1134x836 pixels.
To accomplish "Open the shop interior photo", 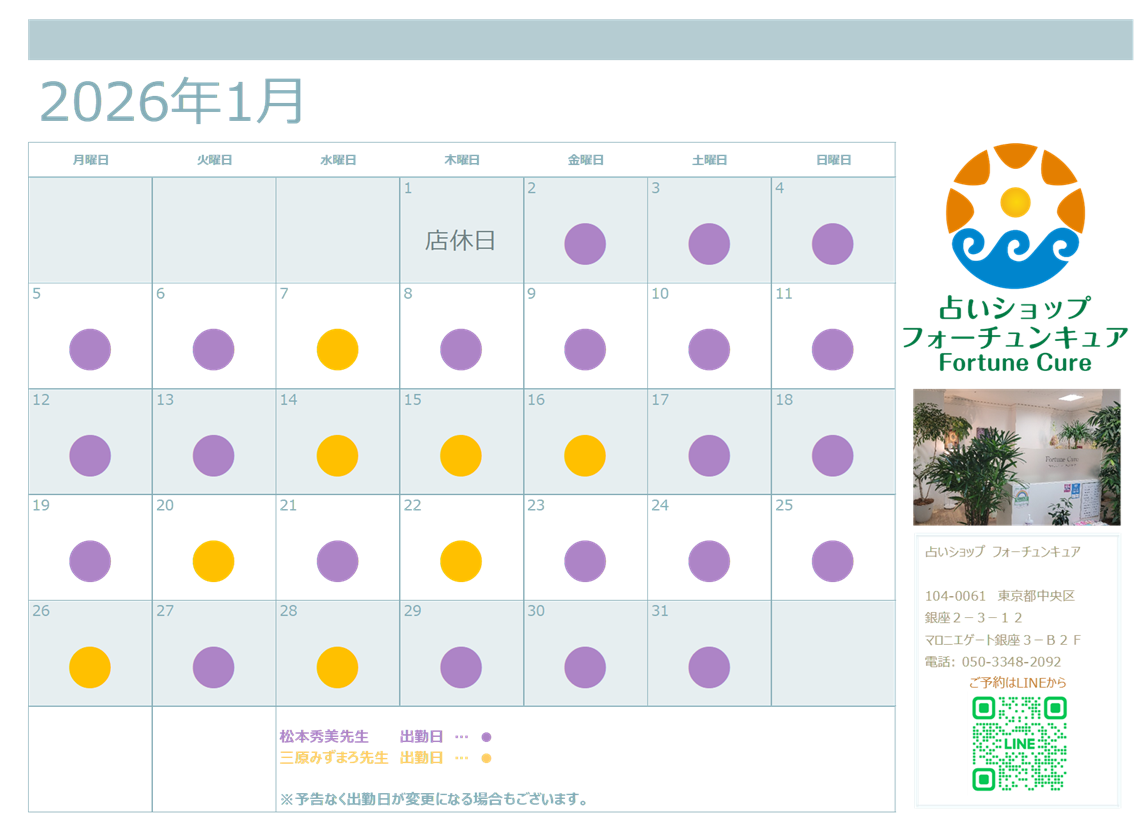I will (x=1016, y=457).
